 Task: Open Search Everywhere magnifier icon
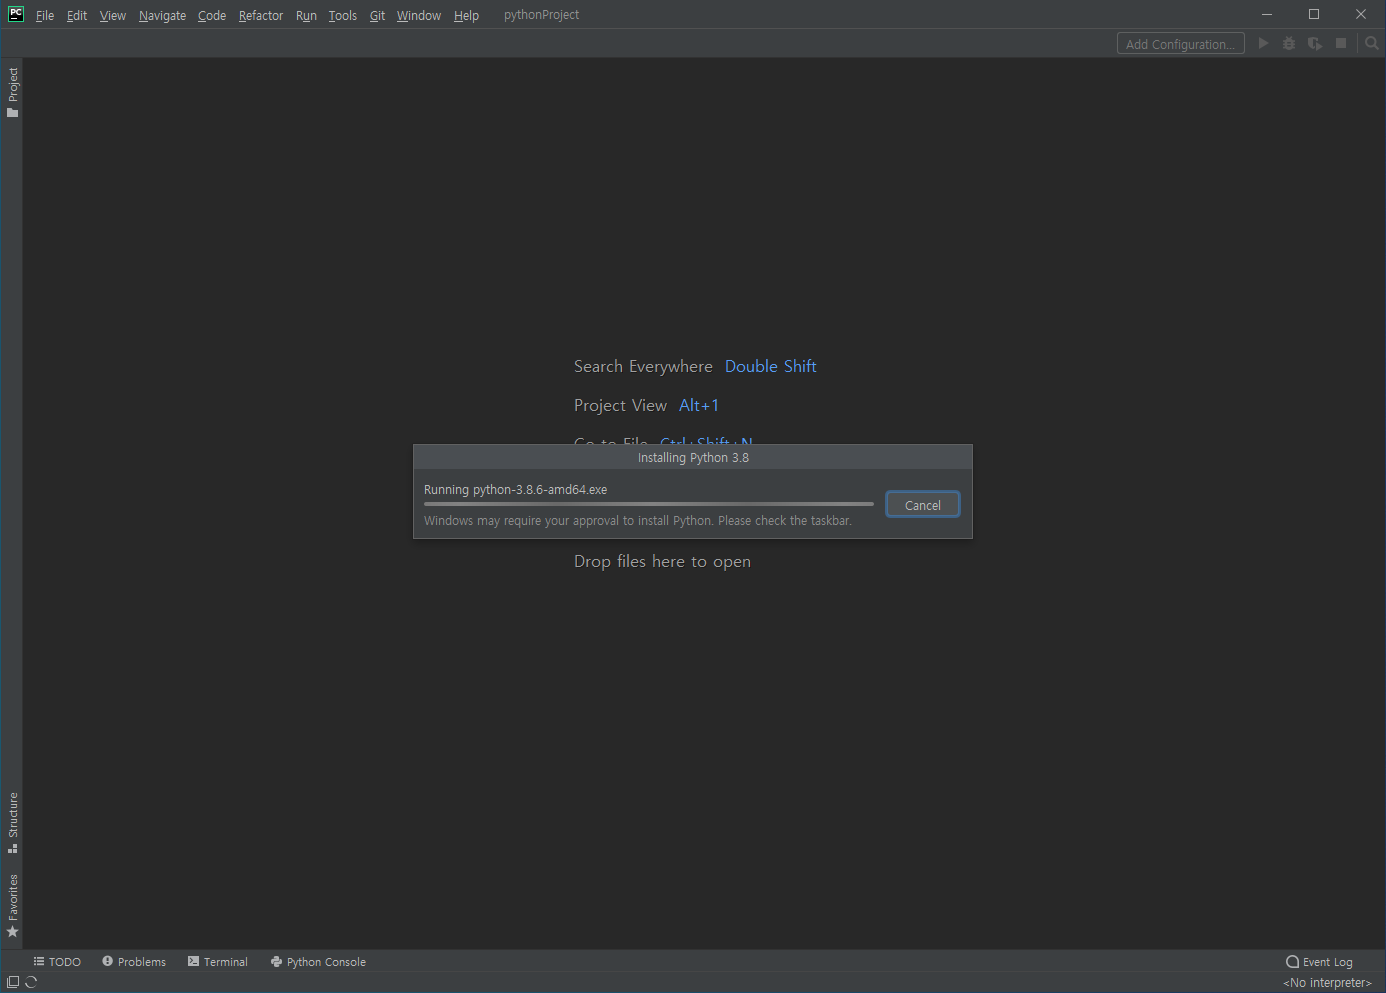coord(1372,43)
